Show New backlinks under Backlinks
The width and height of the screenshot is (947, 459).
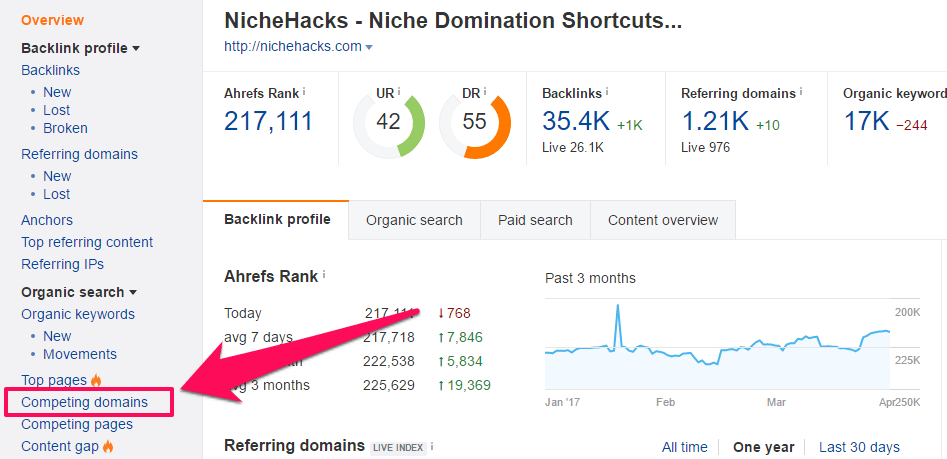(57, 92)
